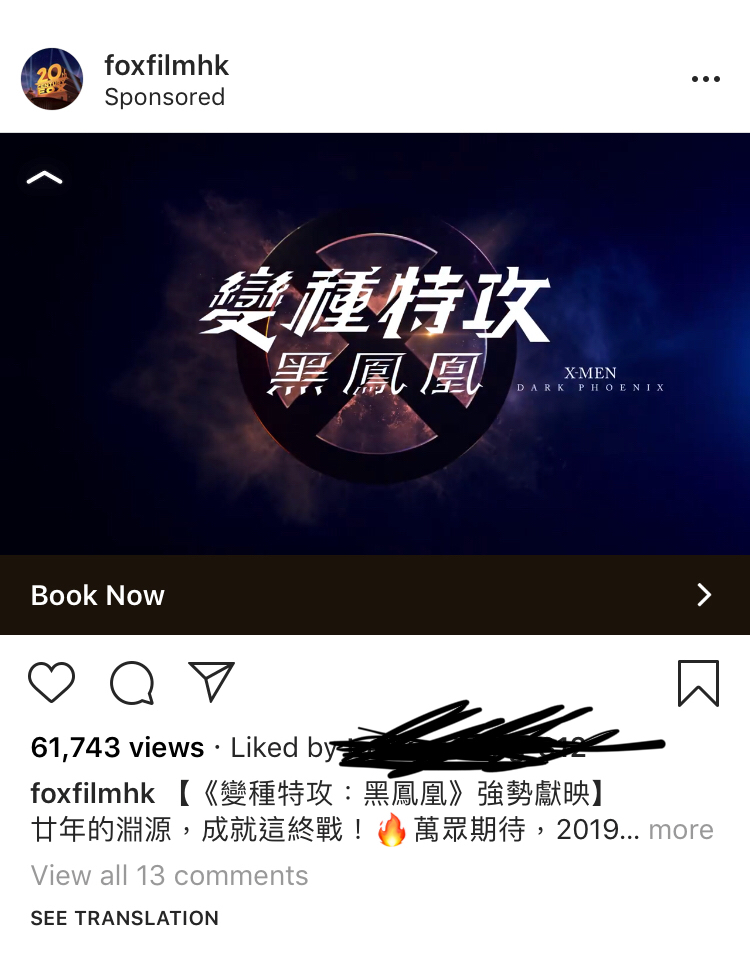750x968 pixels.
Task: Save post with bookmark icon
Action: pyautogui.click(x=698, y=683)
